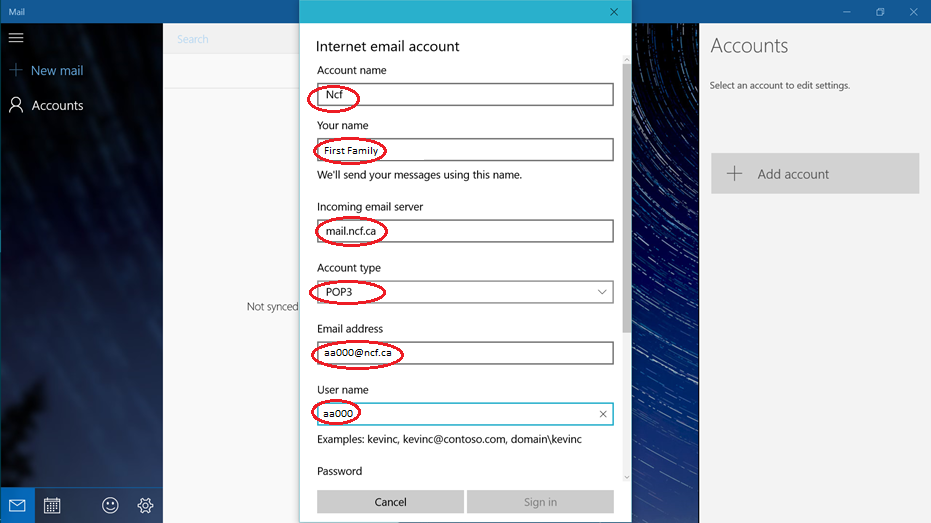The width and height of the screenshot is (931, 523).
Task: Send feedback with the smiley icon
Action: 110,505
